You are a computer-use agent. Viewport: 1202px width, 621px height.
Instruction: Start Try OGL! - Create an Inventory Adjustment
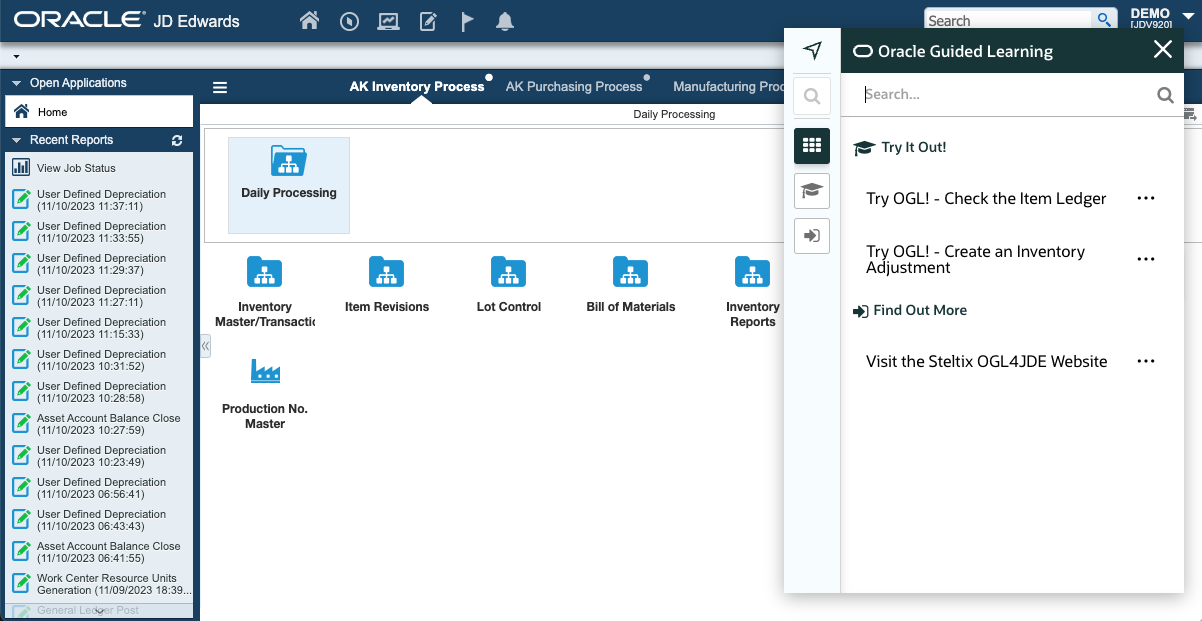click(975, 259)
